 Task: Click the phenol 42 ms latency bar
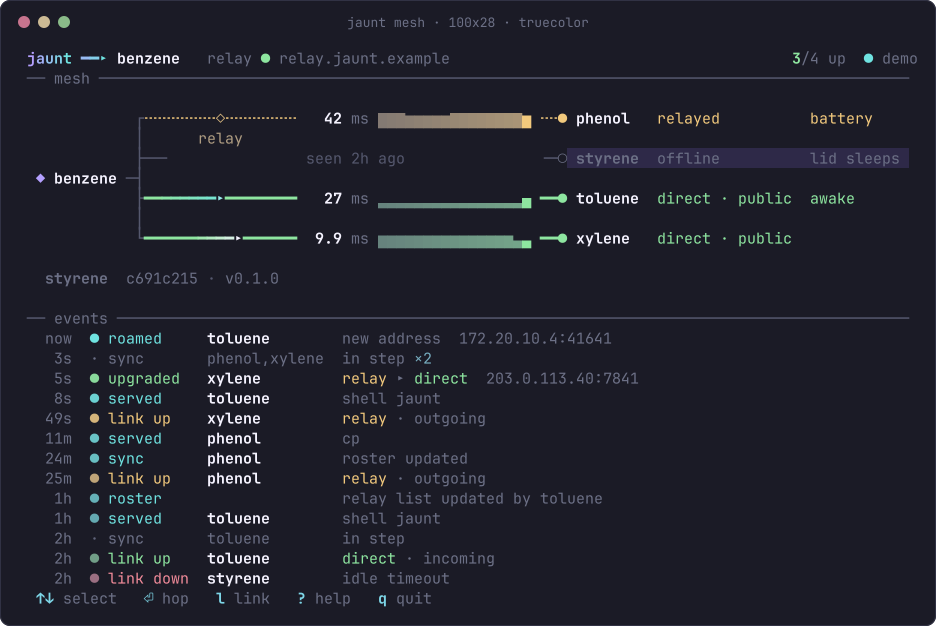454,120
